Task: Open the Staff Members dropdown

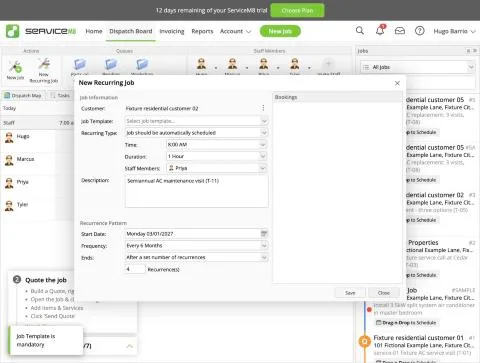Action: pyautogui.click(x=263, y=168)
